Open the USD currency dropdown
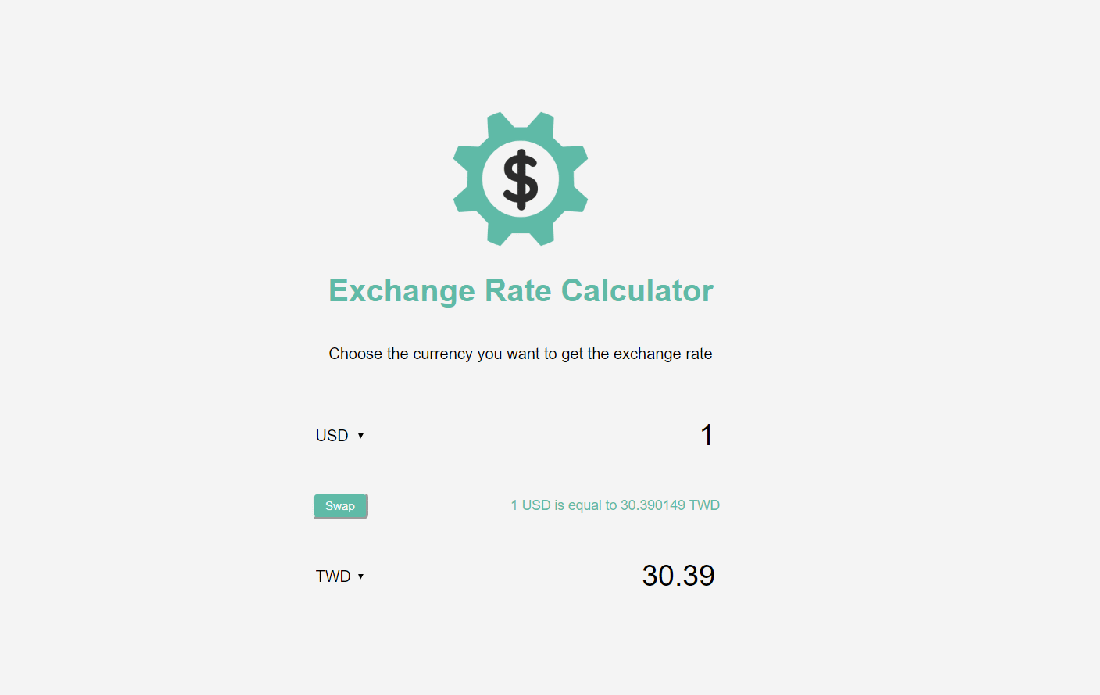This screenshot has width=1100, height=695. [x=340, y=436]
